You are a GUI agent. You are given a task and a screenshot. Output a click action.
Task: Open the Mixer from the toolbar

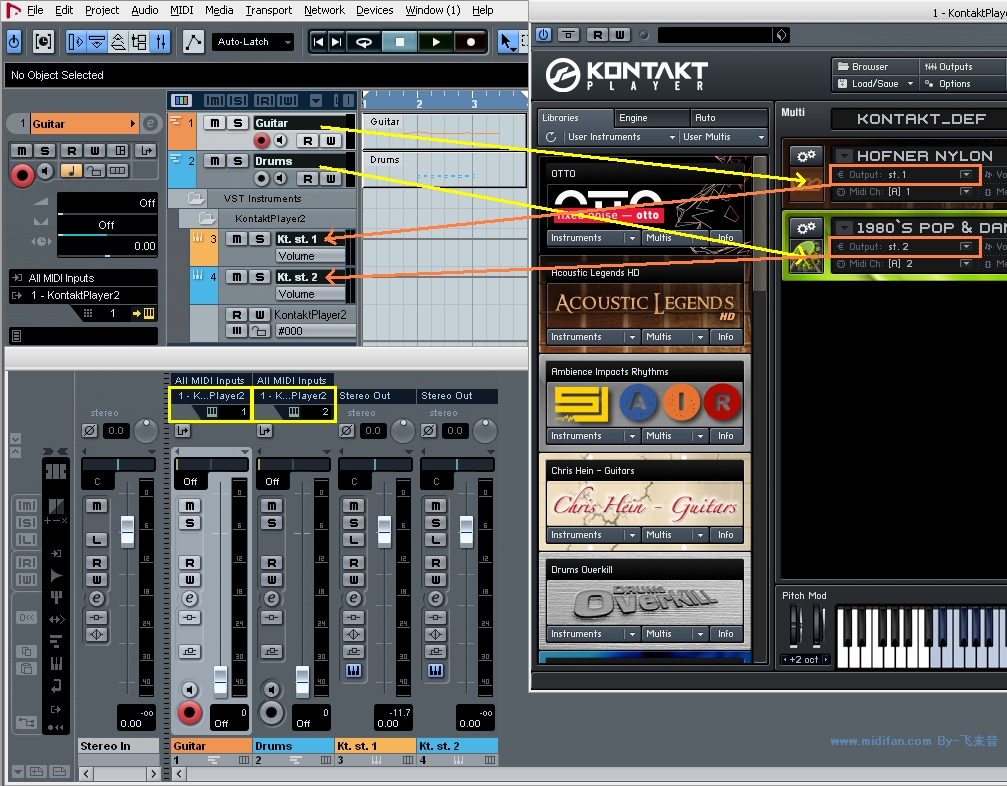tap(161, 42)
